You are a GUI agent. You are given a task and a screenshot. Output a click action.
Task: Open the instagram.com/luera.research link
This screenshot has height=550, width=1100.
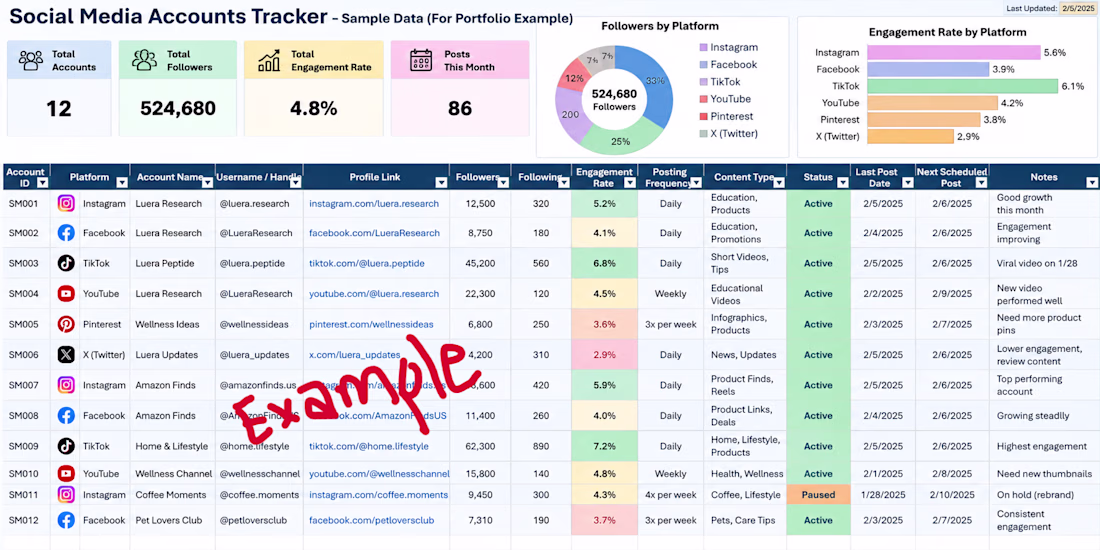pyautogui.click(x=375, y=203)
